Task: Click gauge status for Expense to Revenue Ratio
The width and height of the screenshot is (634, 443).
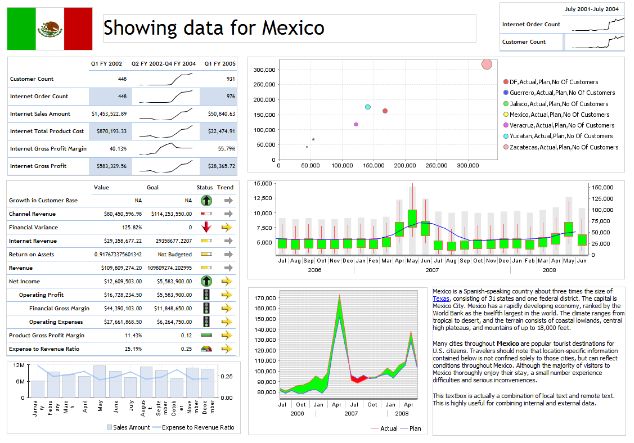Action: (206, 348)
